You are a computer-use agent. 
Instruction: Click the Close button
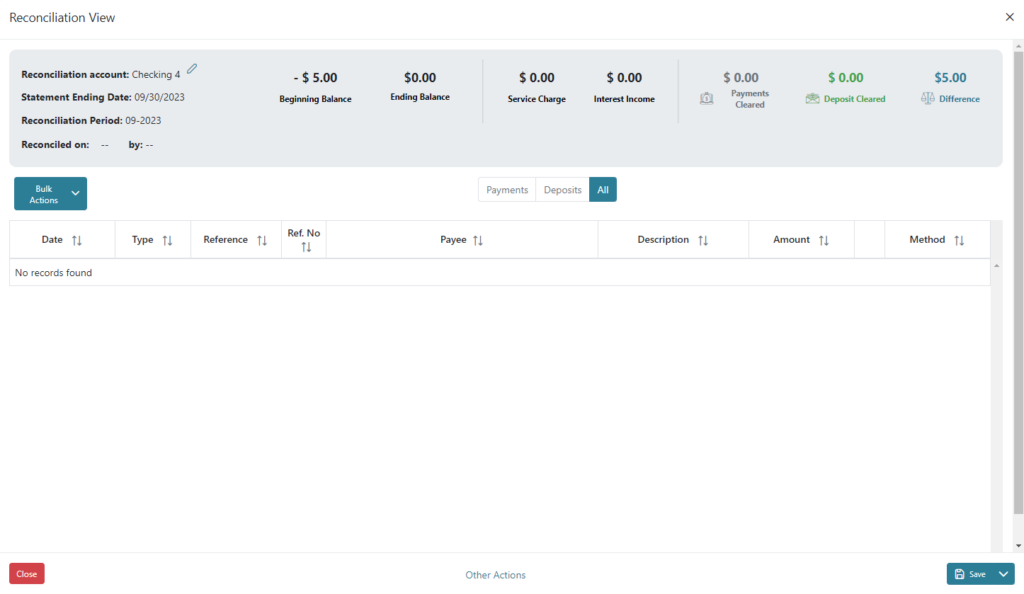point(26,573)
